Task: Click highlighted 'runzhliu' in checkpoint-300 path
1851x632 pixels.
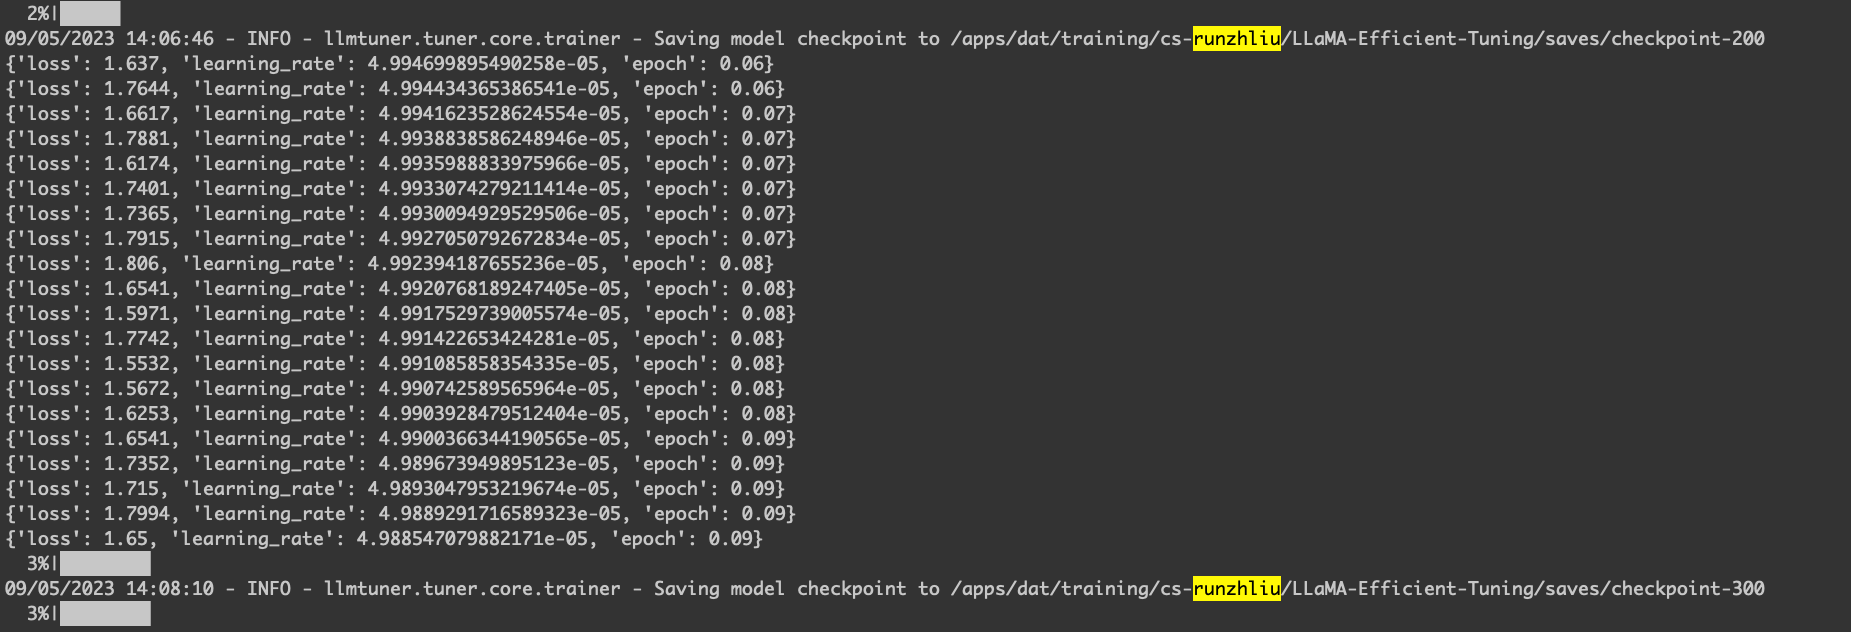Action: [1237, 588]
